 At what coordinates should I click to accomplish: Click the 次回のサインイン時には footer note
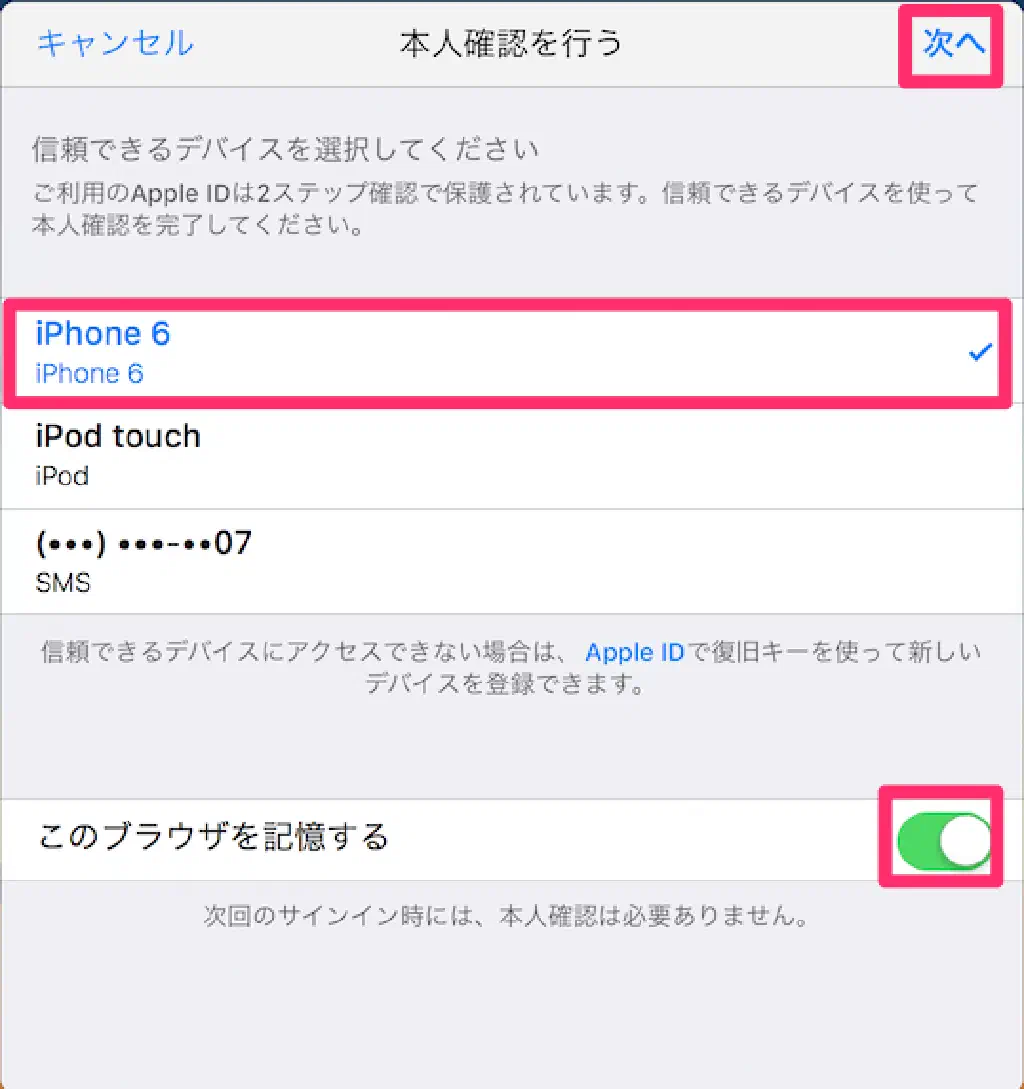(506, 915)
